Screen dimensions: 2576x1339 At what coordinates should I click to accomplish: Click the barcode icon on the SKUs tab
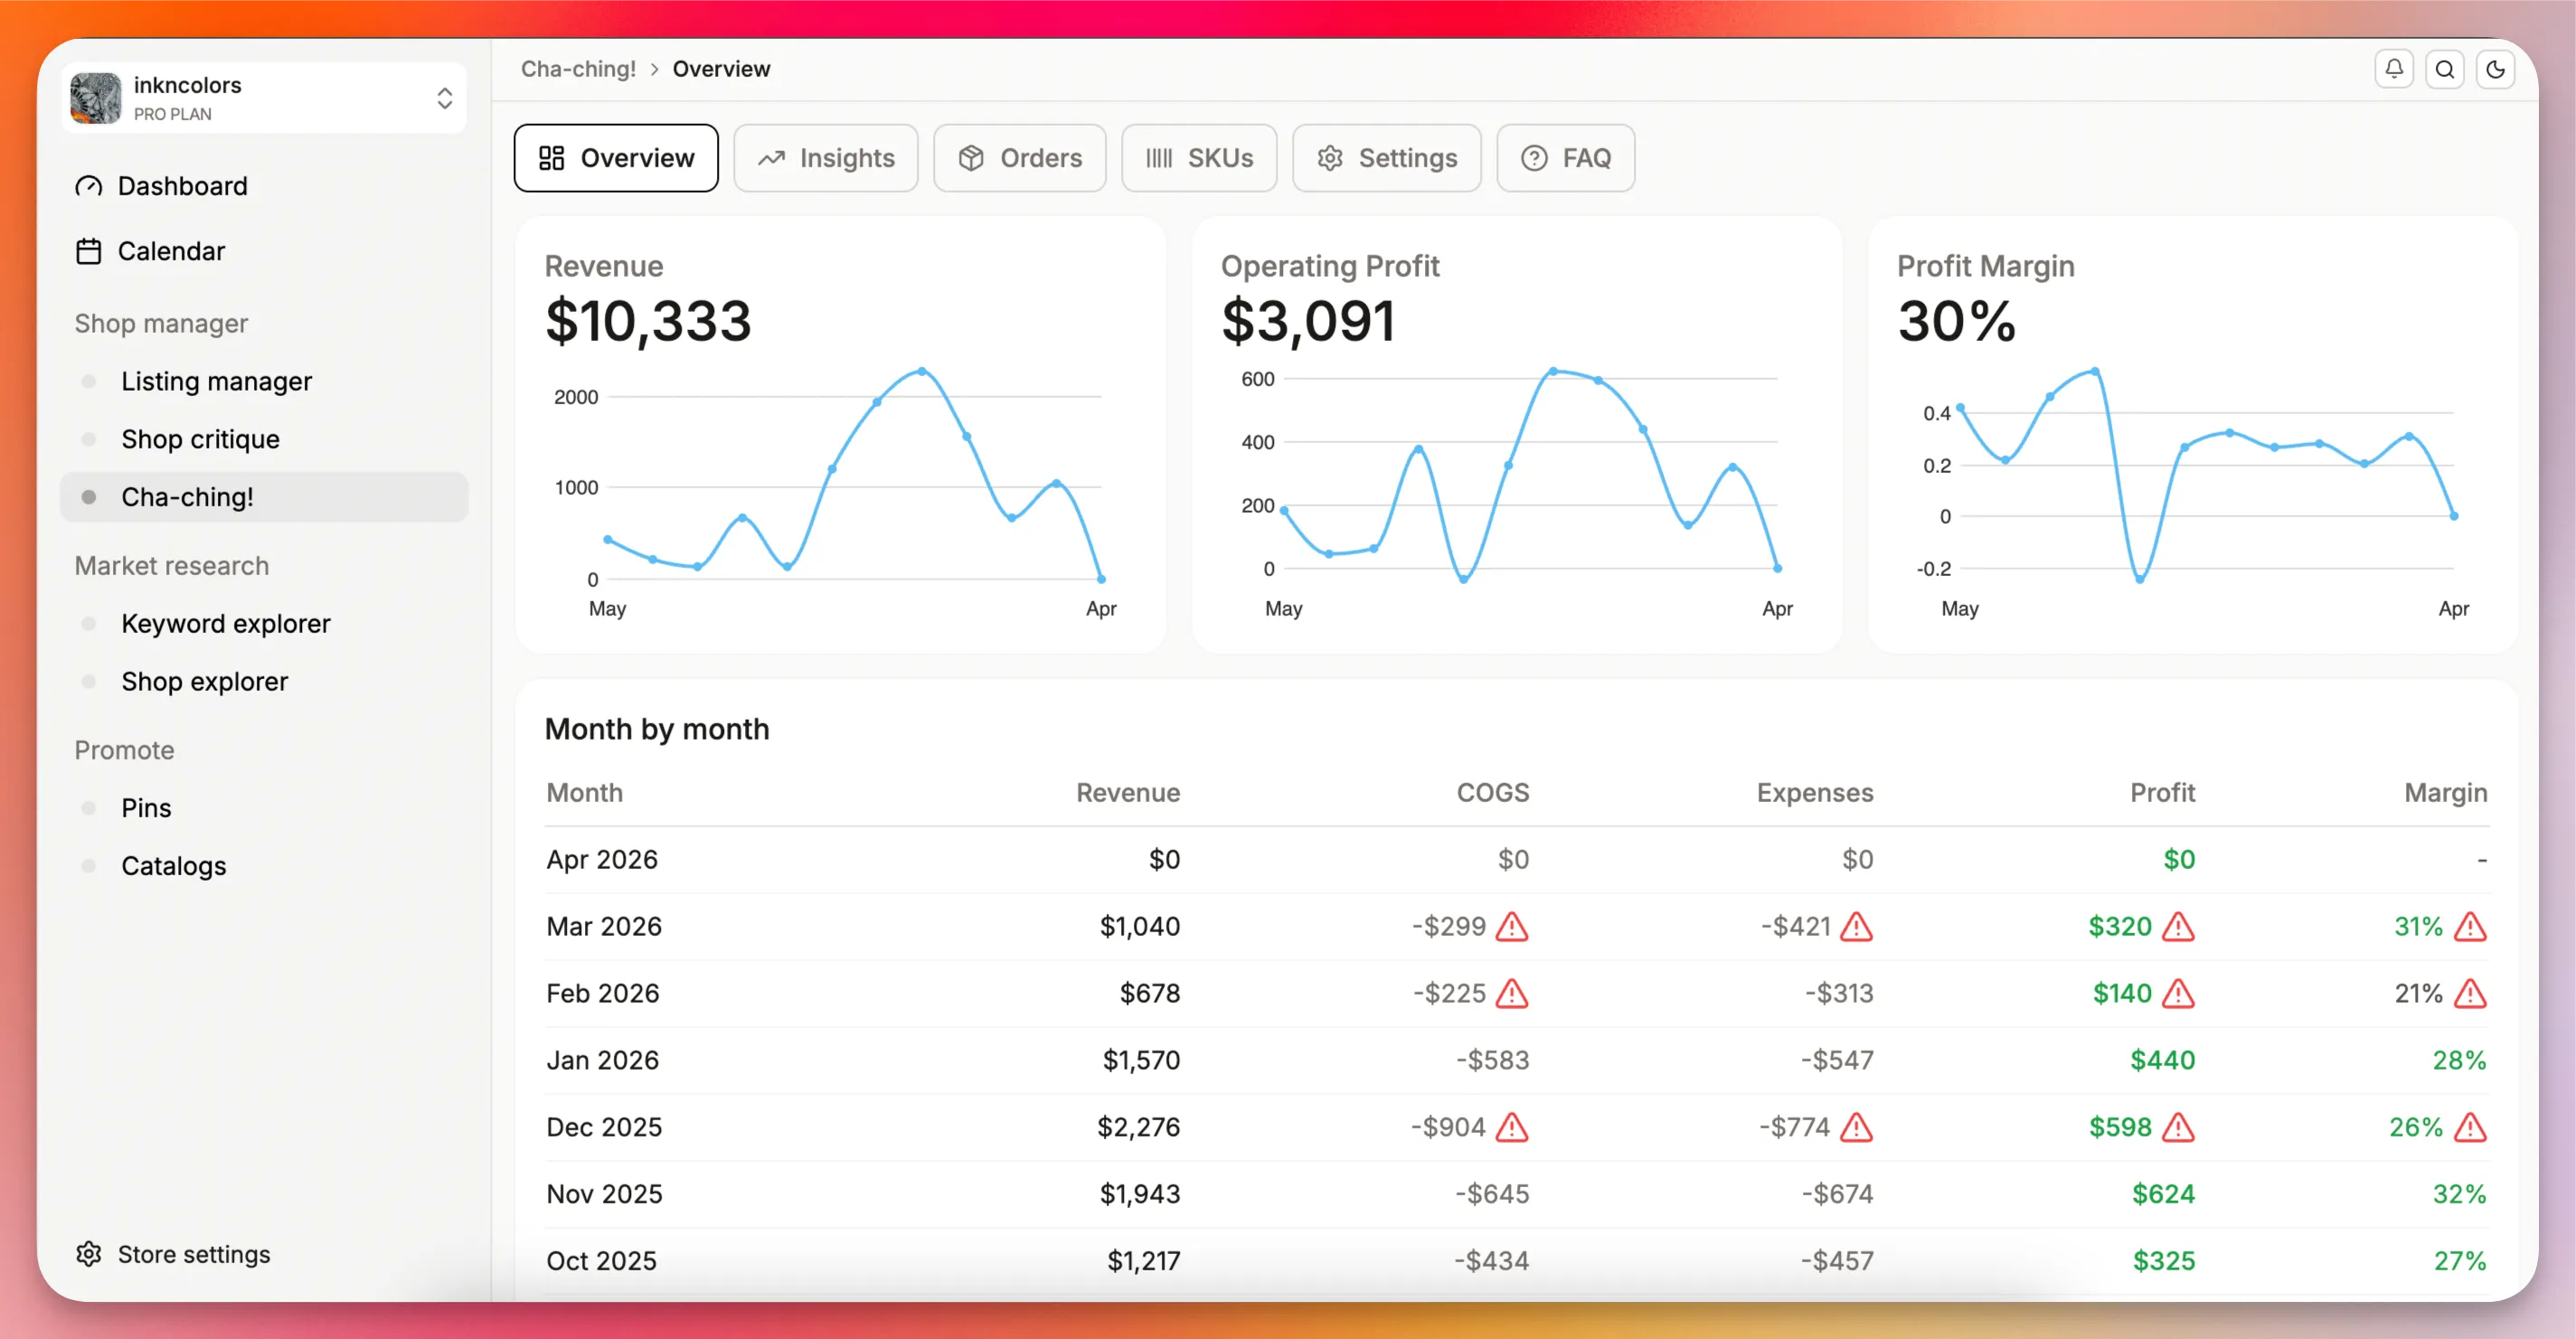click(1158, 157)
